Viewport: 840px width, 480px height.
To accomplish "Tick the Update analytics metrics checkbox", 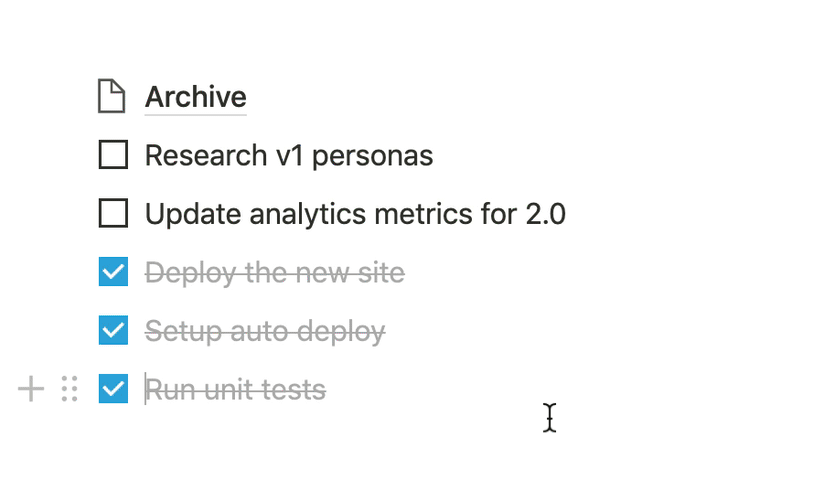I will pyautogui.click(x=114, y=213).
